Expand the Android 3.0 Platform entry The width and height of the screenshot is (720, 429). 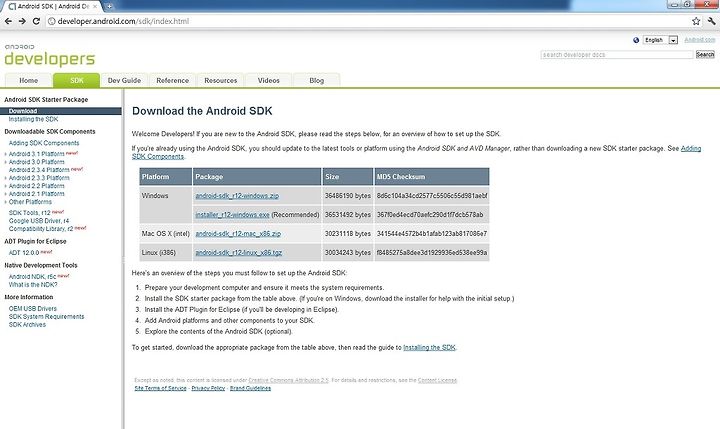click(6, 162)
